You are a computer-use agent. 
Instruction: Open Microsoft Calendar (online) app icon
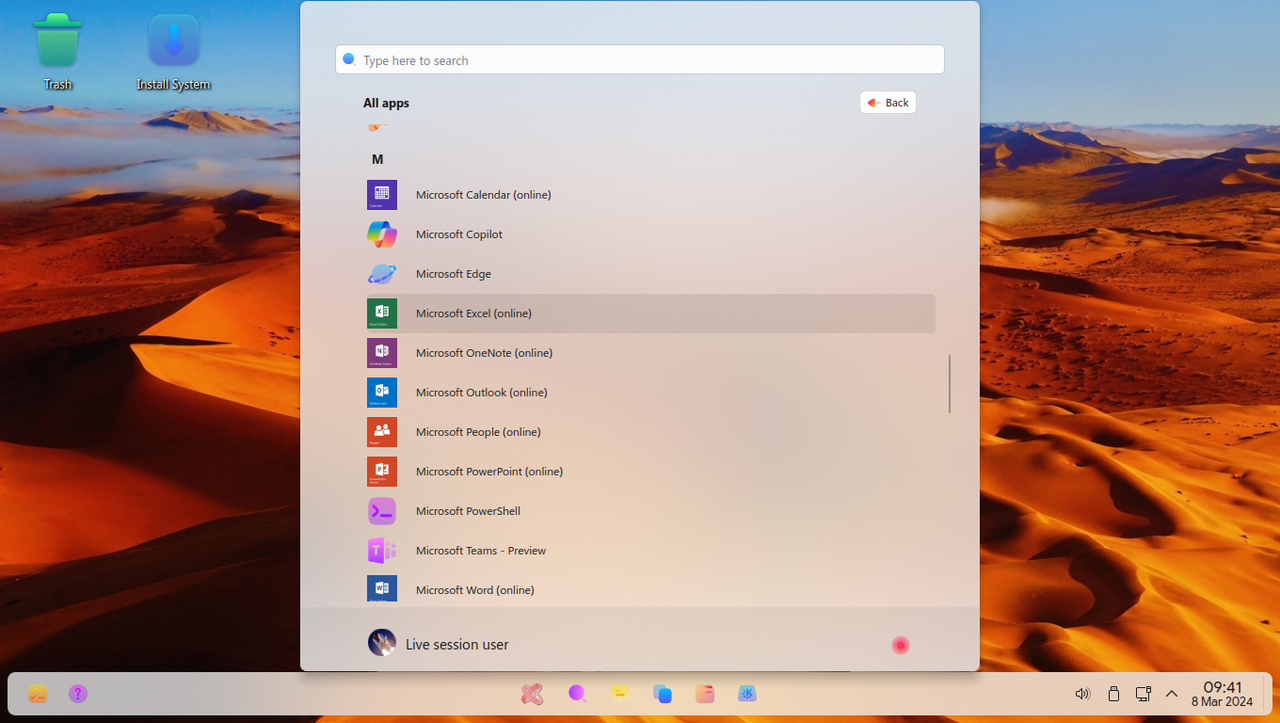pos(382,195)
